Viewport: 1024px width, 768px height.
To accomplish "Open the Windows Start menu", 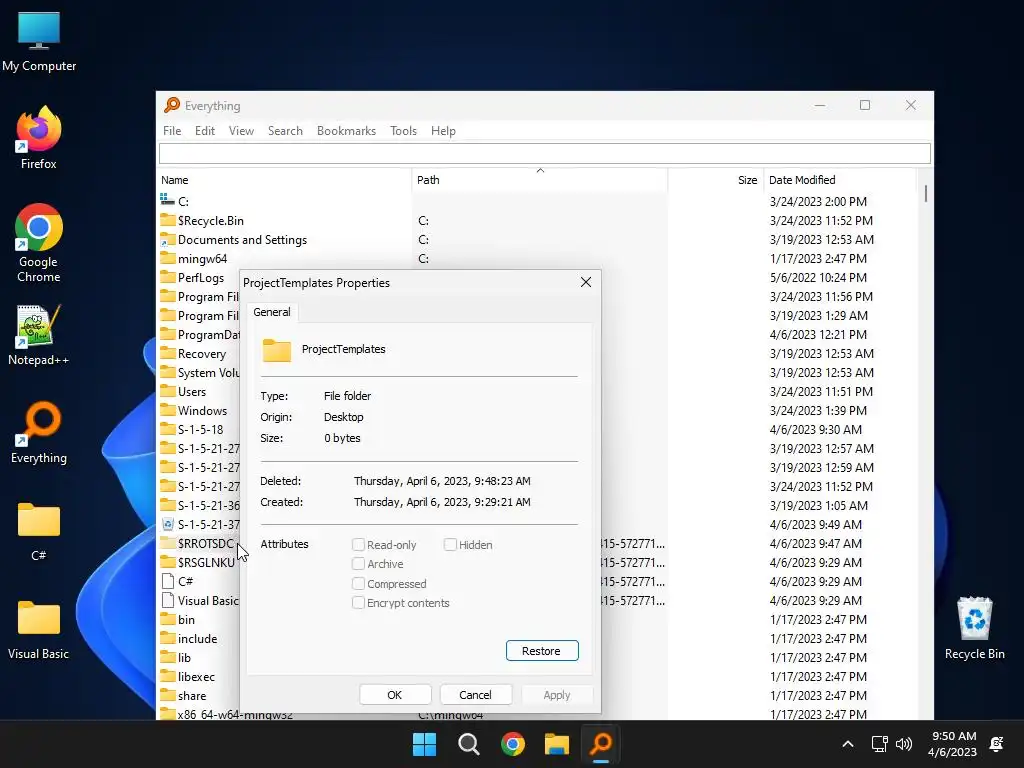I will (x=424, y=744).
